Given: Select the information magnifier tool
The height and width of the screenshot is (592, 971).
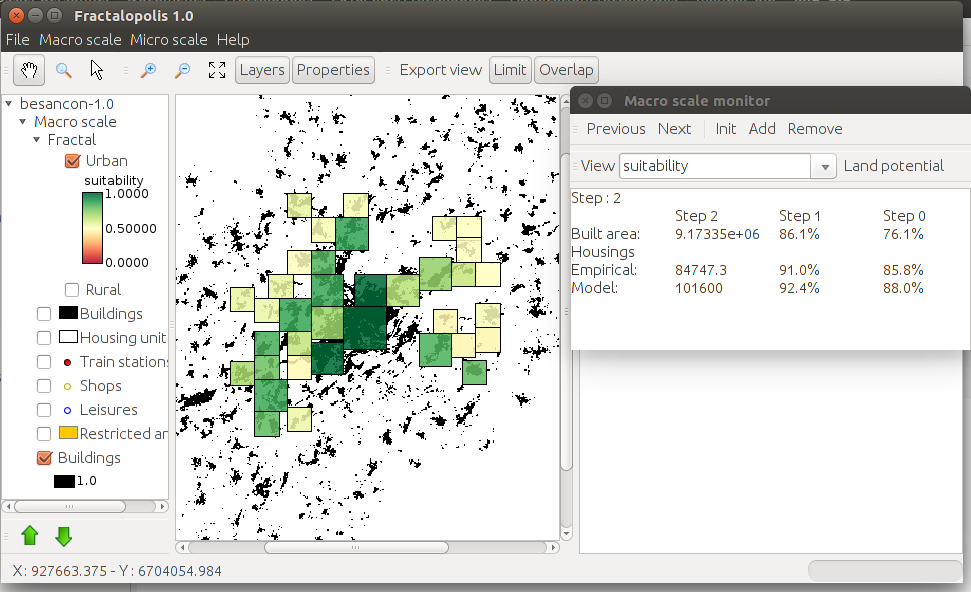Looking at the screenshot, I should point(64,70).
